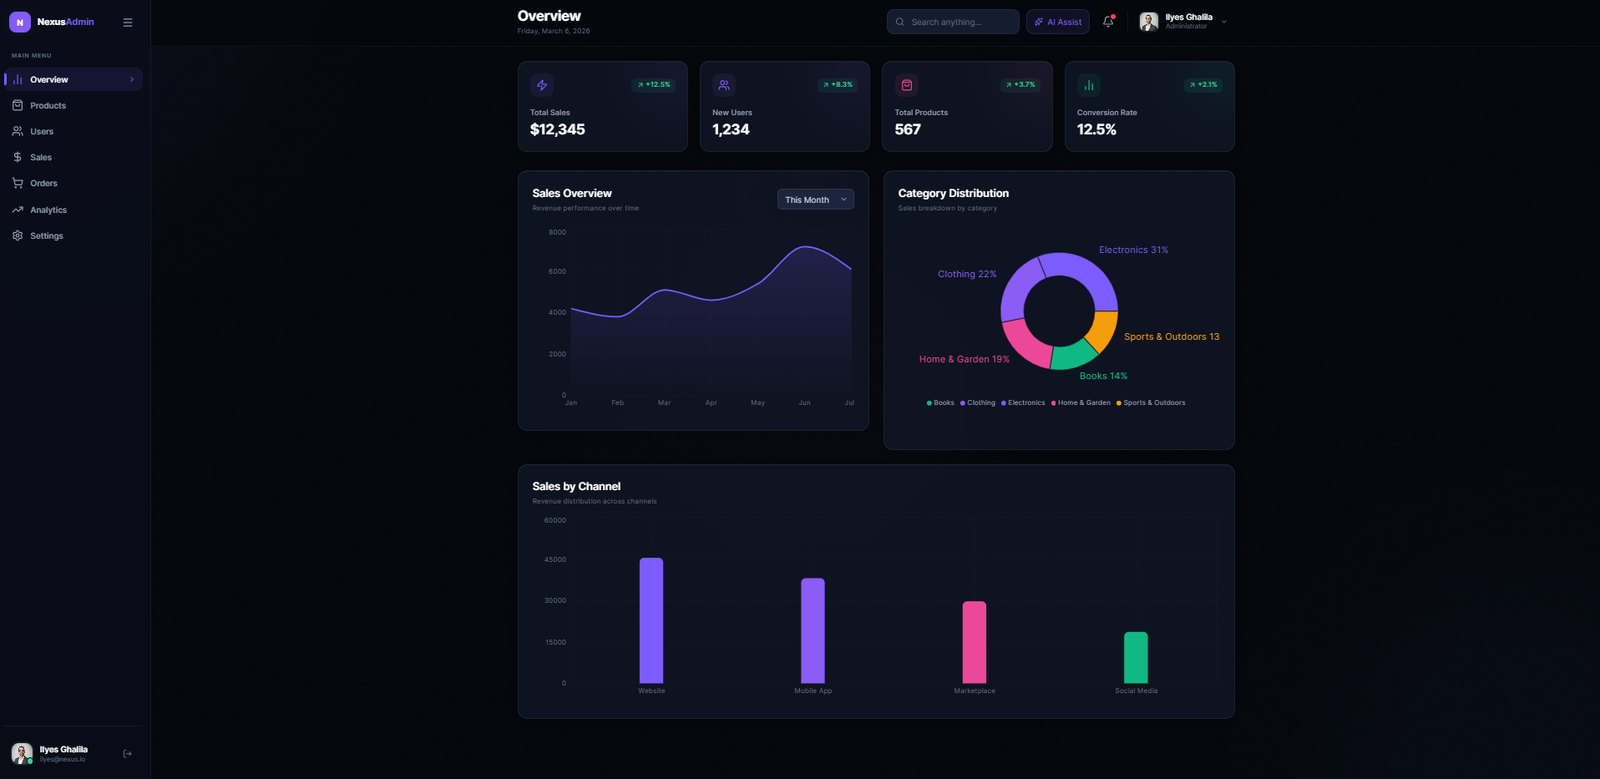
Task: Toggle Home & Garden legend entry
Action: click(x=1081, y=403)
